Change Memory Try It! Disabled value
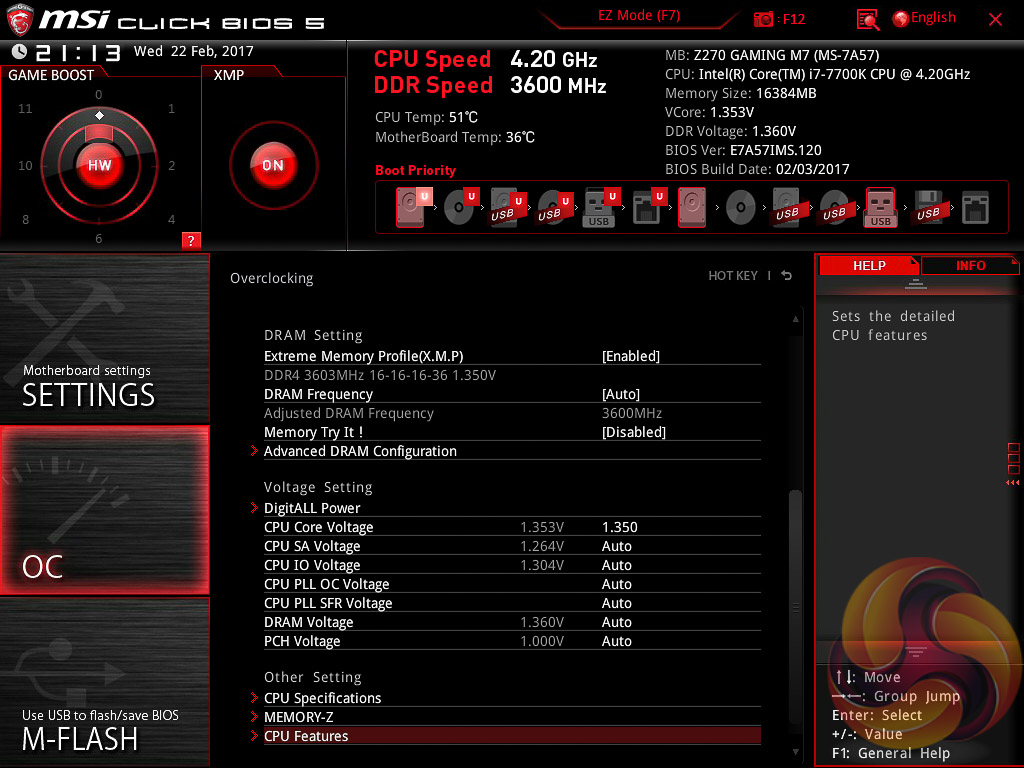This screenshot has width=1024, height=768. (x=633, y=432)
